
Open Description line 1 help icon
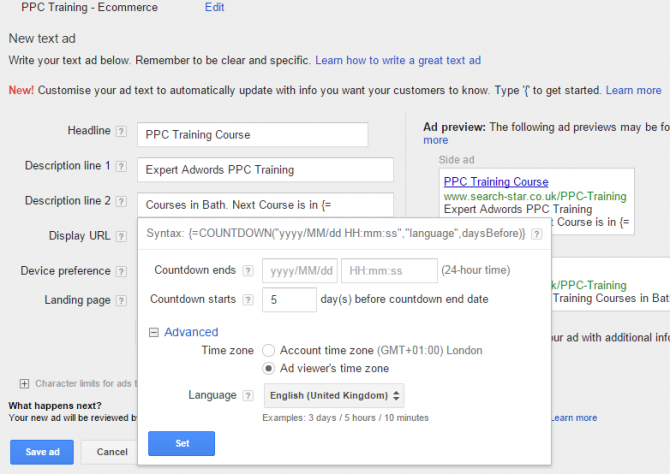[x=121, y=166]
